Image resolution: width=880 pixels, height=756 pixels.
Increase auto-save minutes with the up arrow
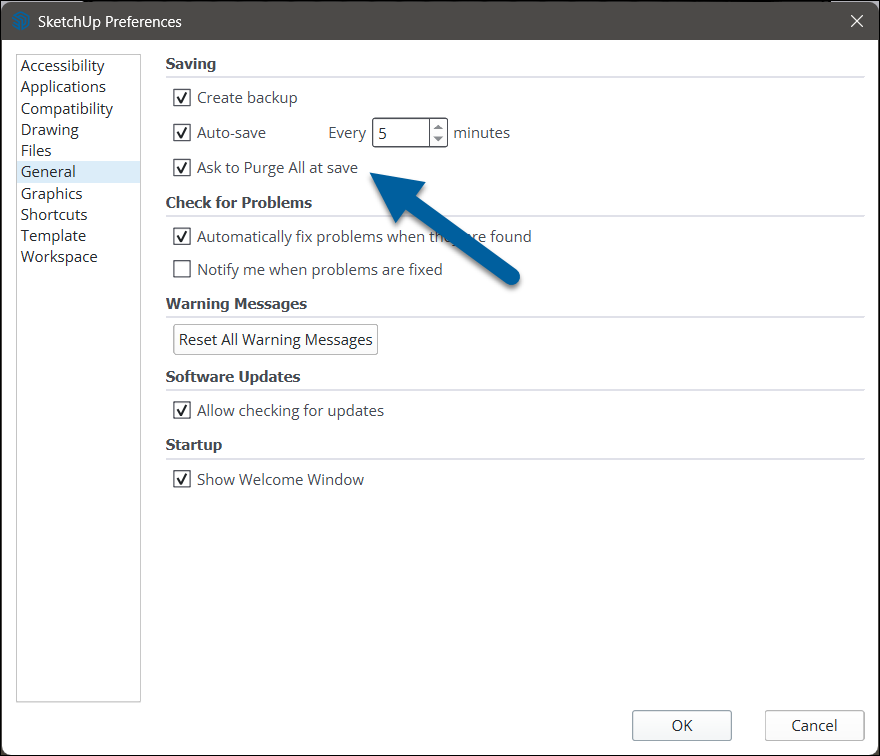click(438, 126)
